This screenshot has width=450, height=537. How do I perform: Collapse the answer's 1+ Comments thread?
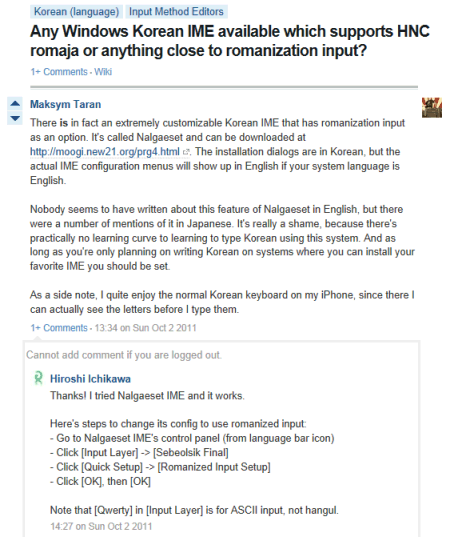(x=59, y=328)
